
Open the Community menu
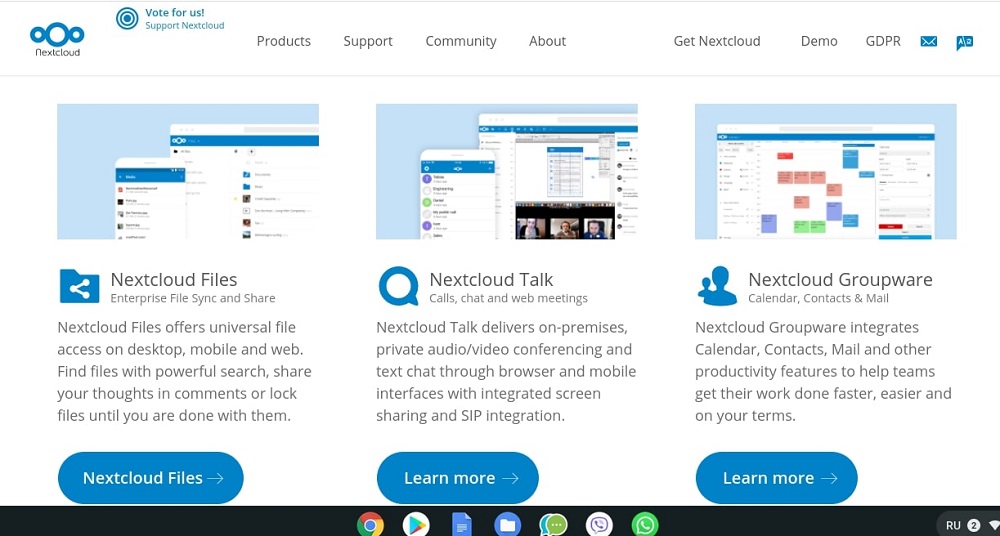pyautogui.click(x=461, y=41)
